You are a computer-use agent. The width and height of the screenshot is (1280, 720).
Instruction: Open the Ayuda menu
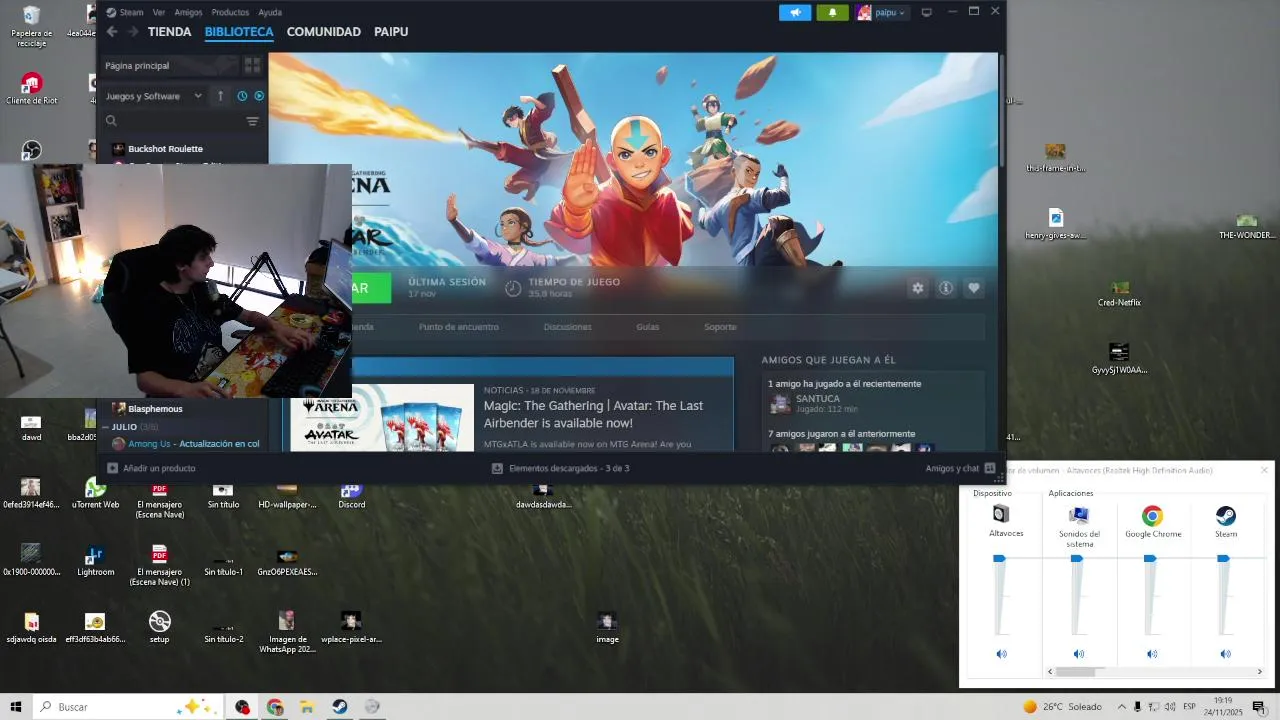[270, 12]
